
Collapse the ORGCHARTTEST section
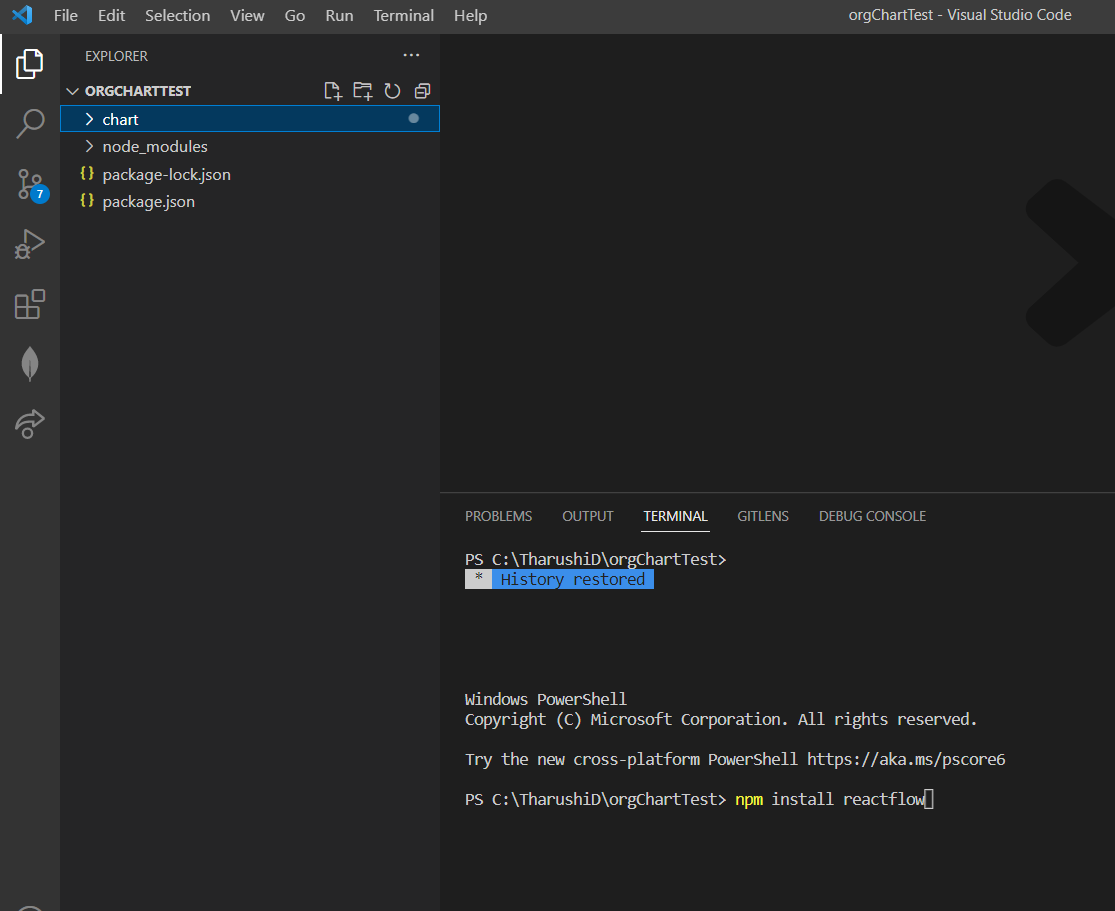coord(129,91)
